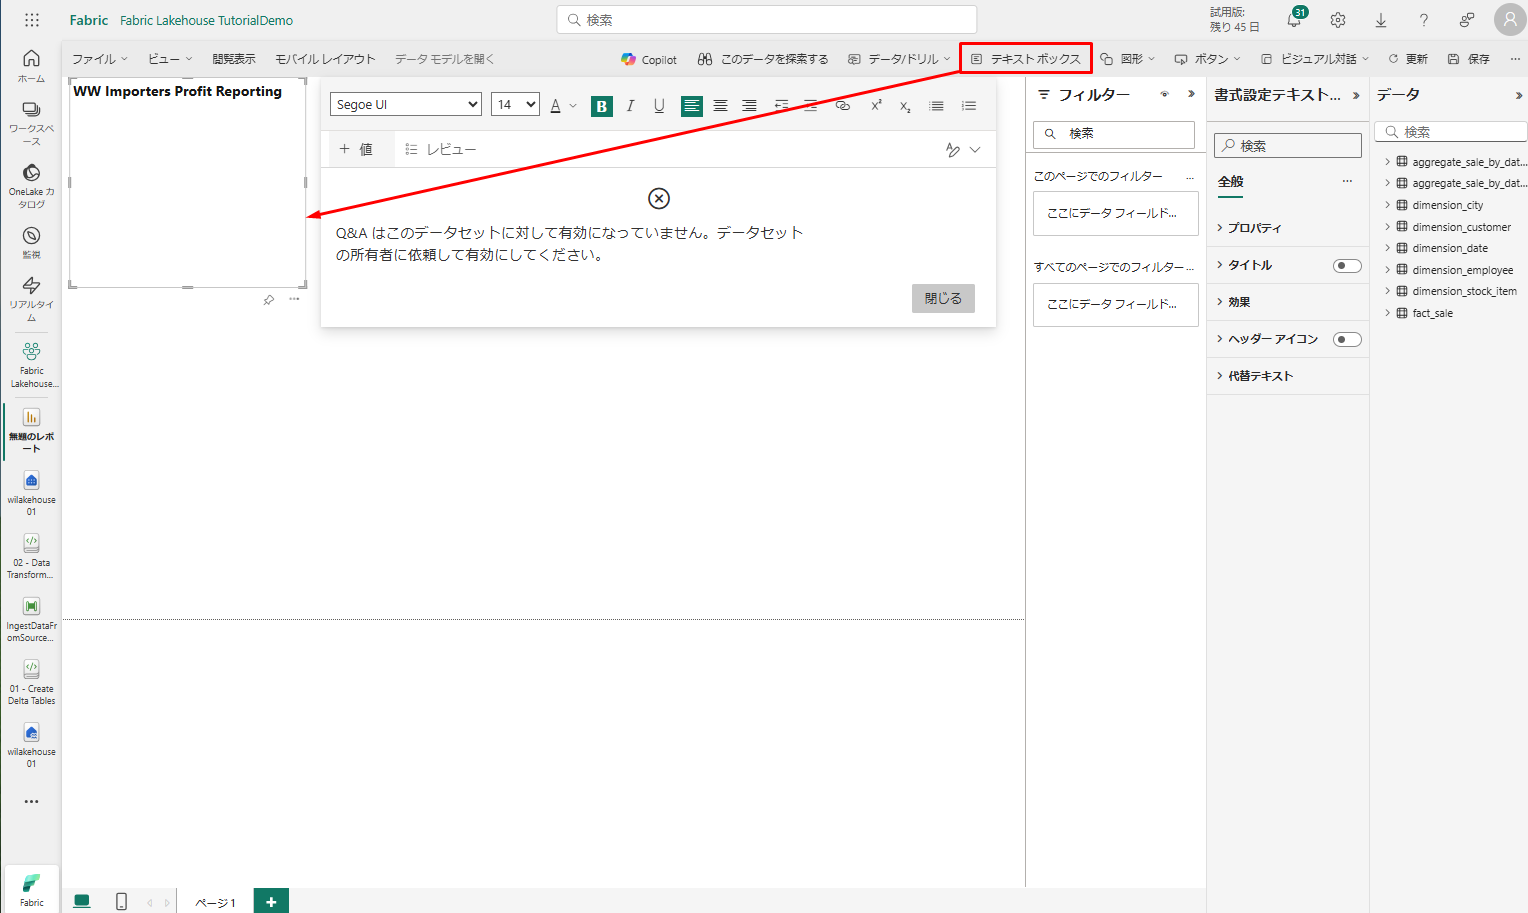Select the ページ 1 tab
Image resolution: width=1528 pixels, height=913 pixels.
point(215,902)
